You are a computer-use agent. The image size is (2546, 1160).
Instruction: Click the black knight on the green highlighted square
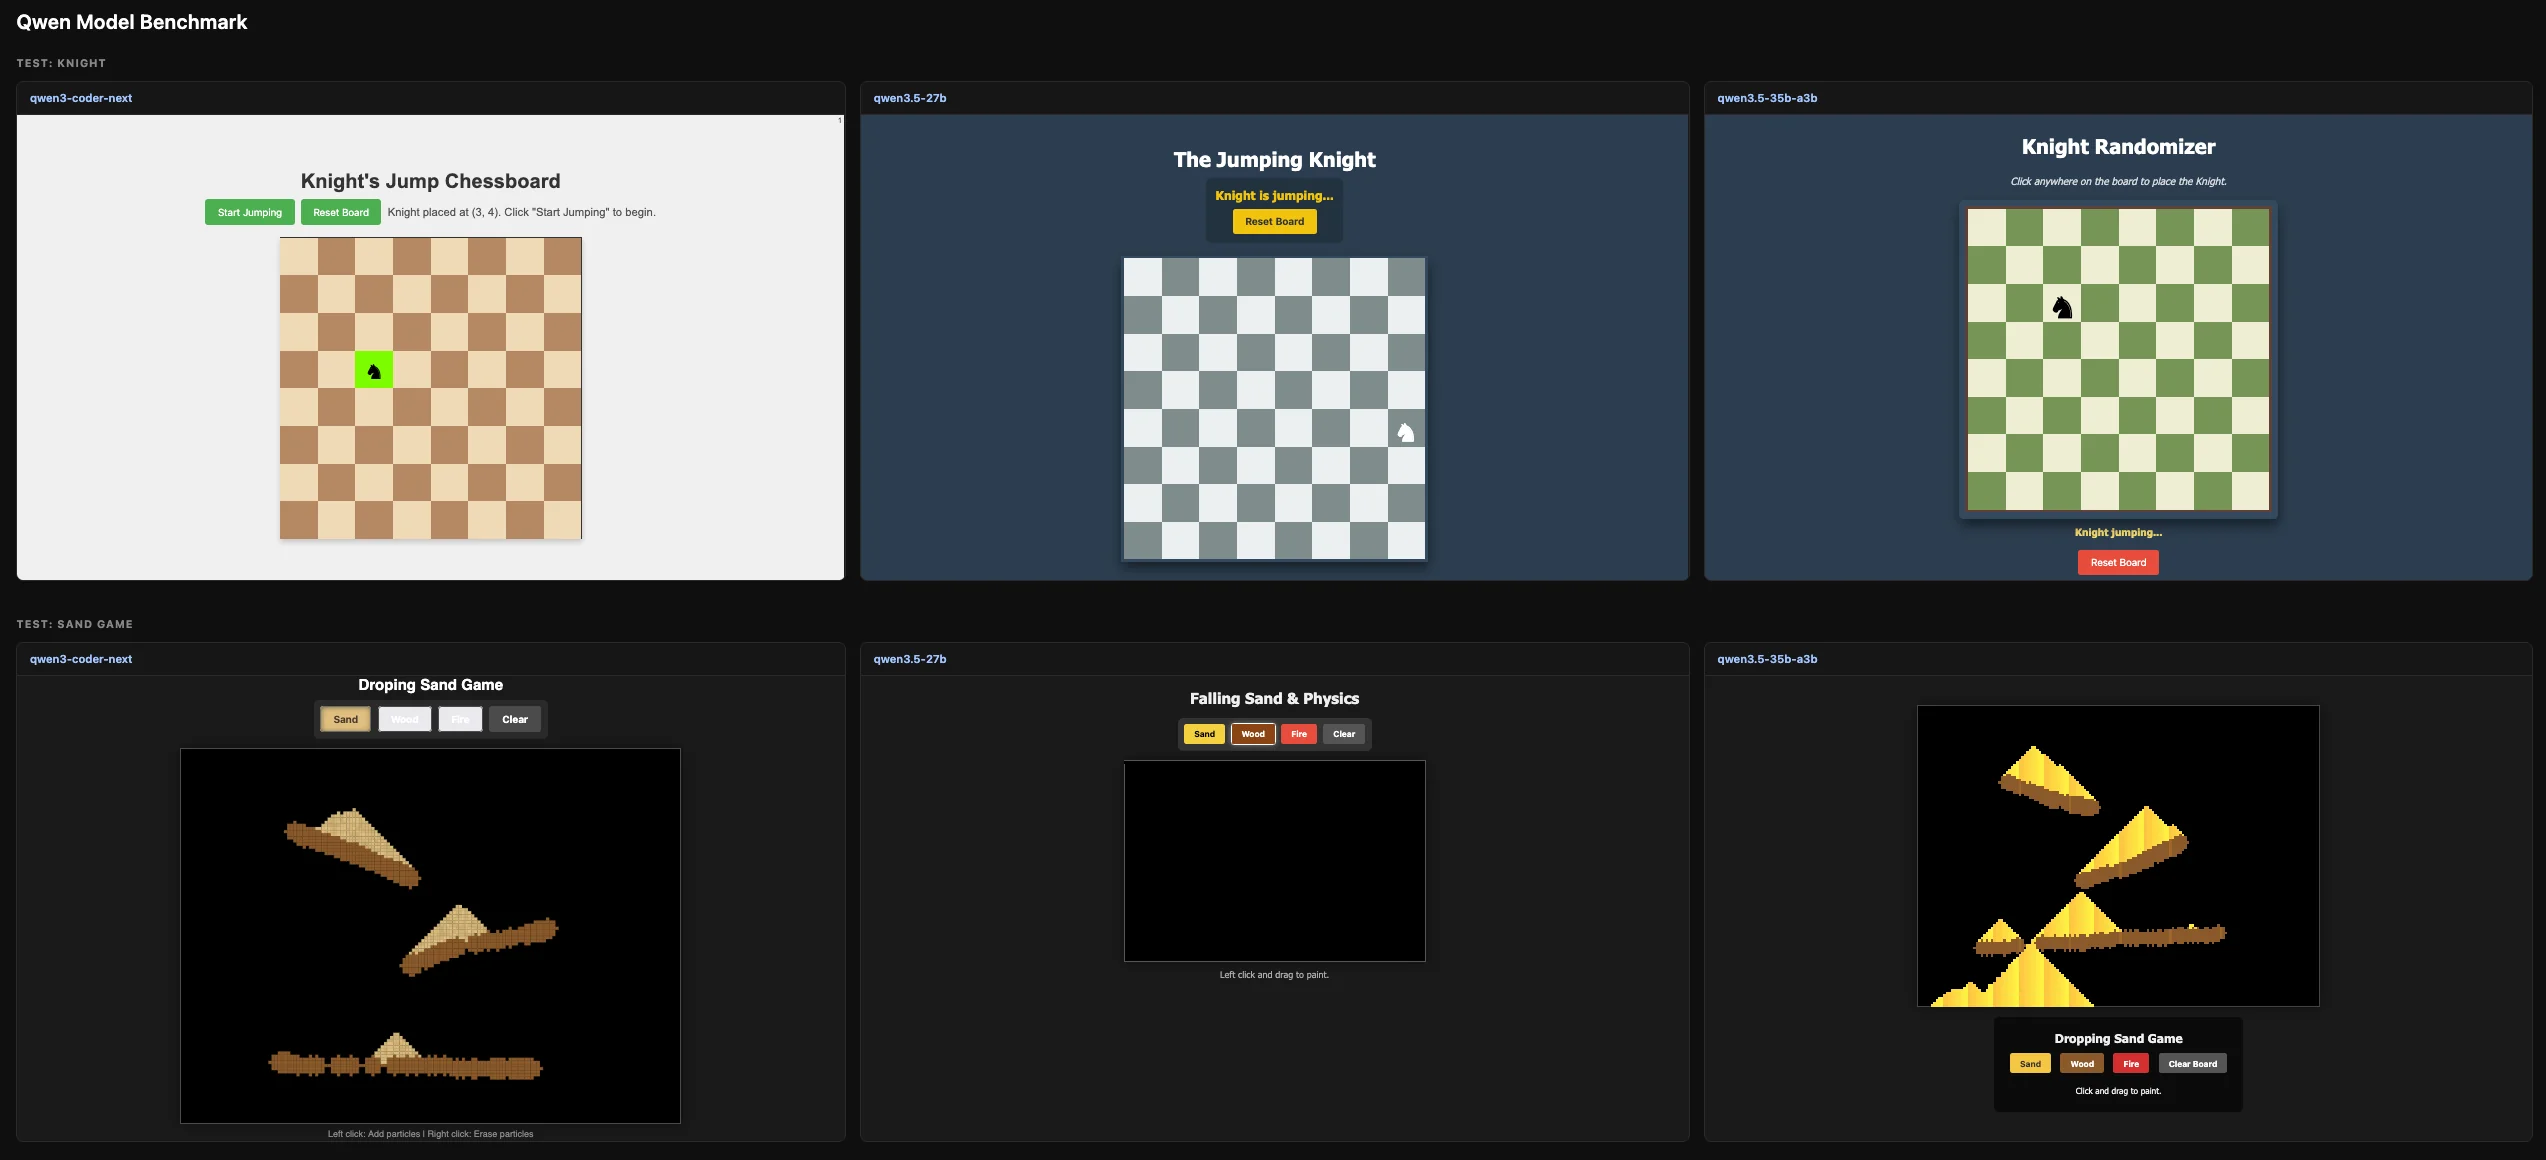[x=374, y=371]
